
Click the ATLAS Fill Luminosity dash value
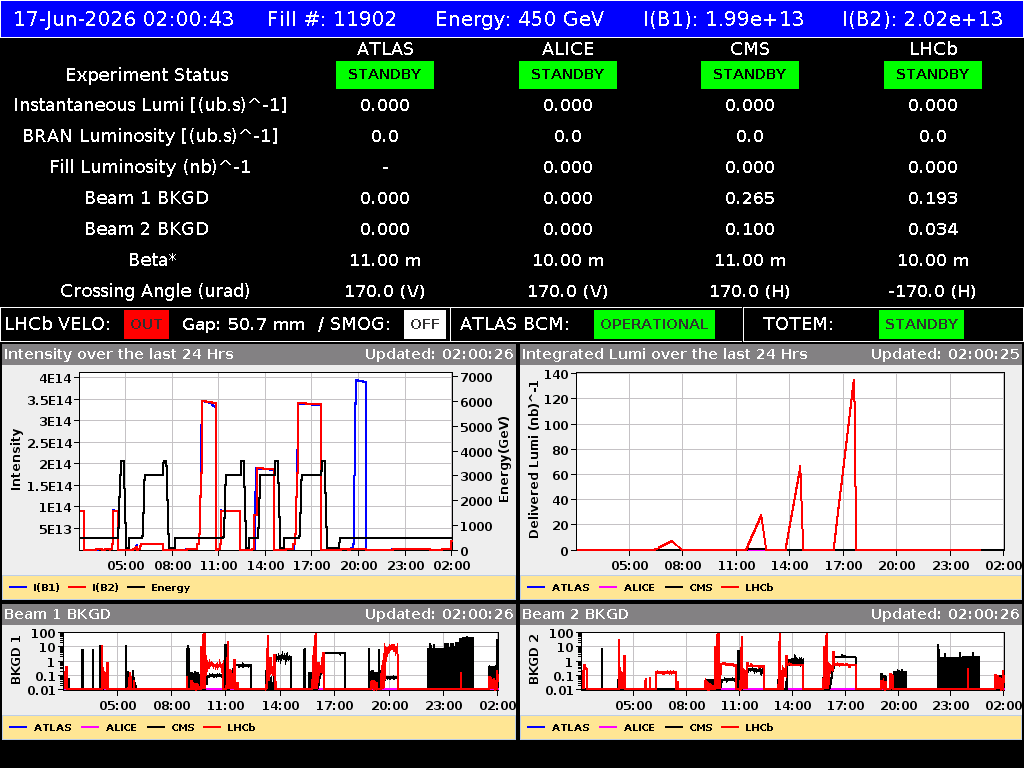pos(385,168)
